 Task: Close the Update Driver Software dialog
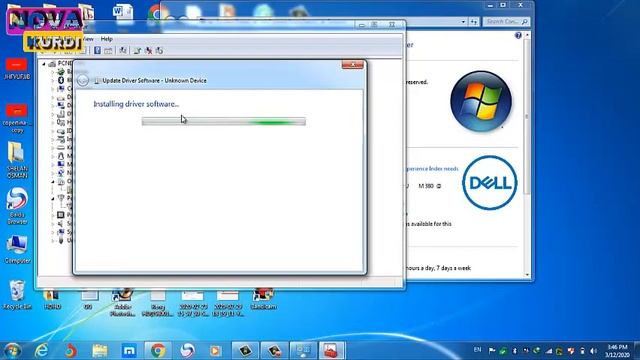tap(352, 65)
